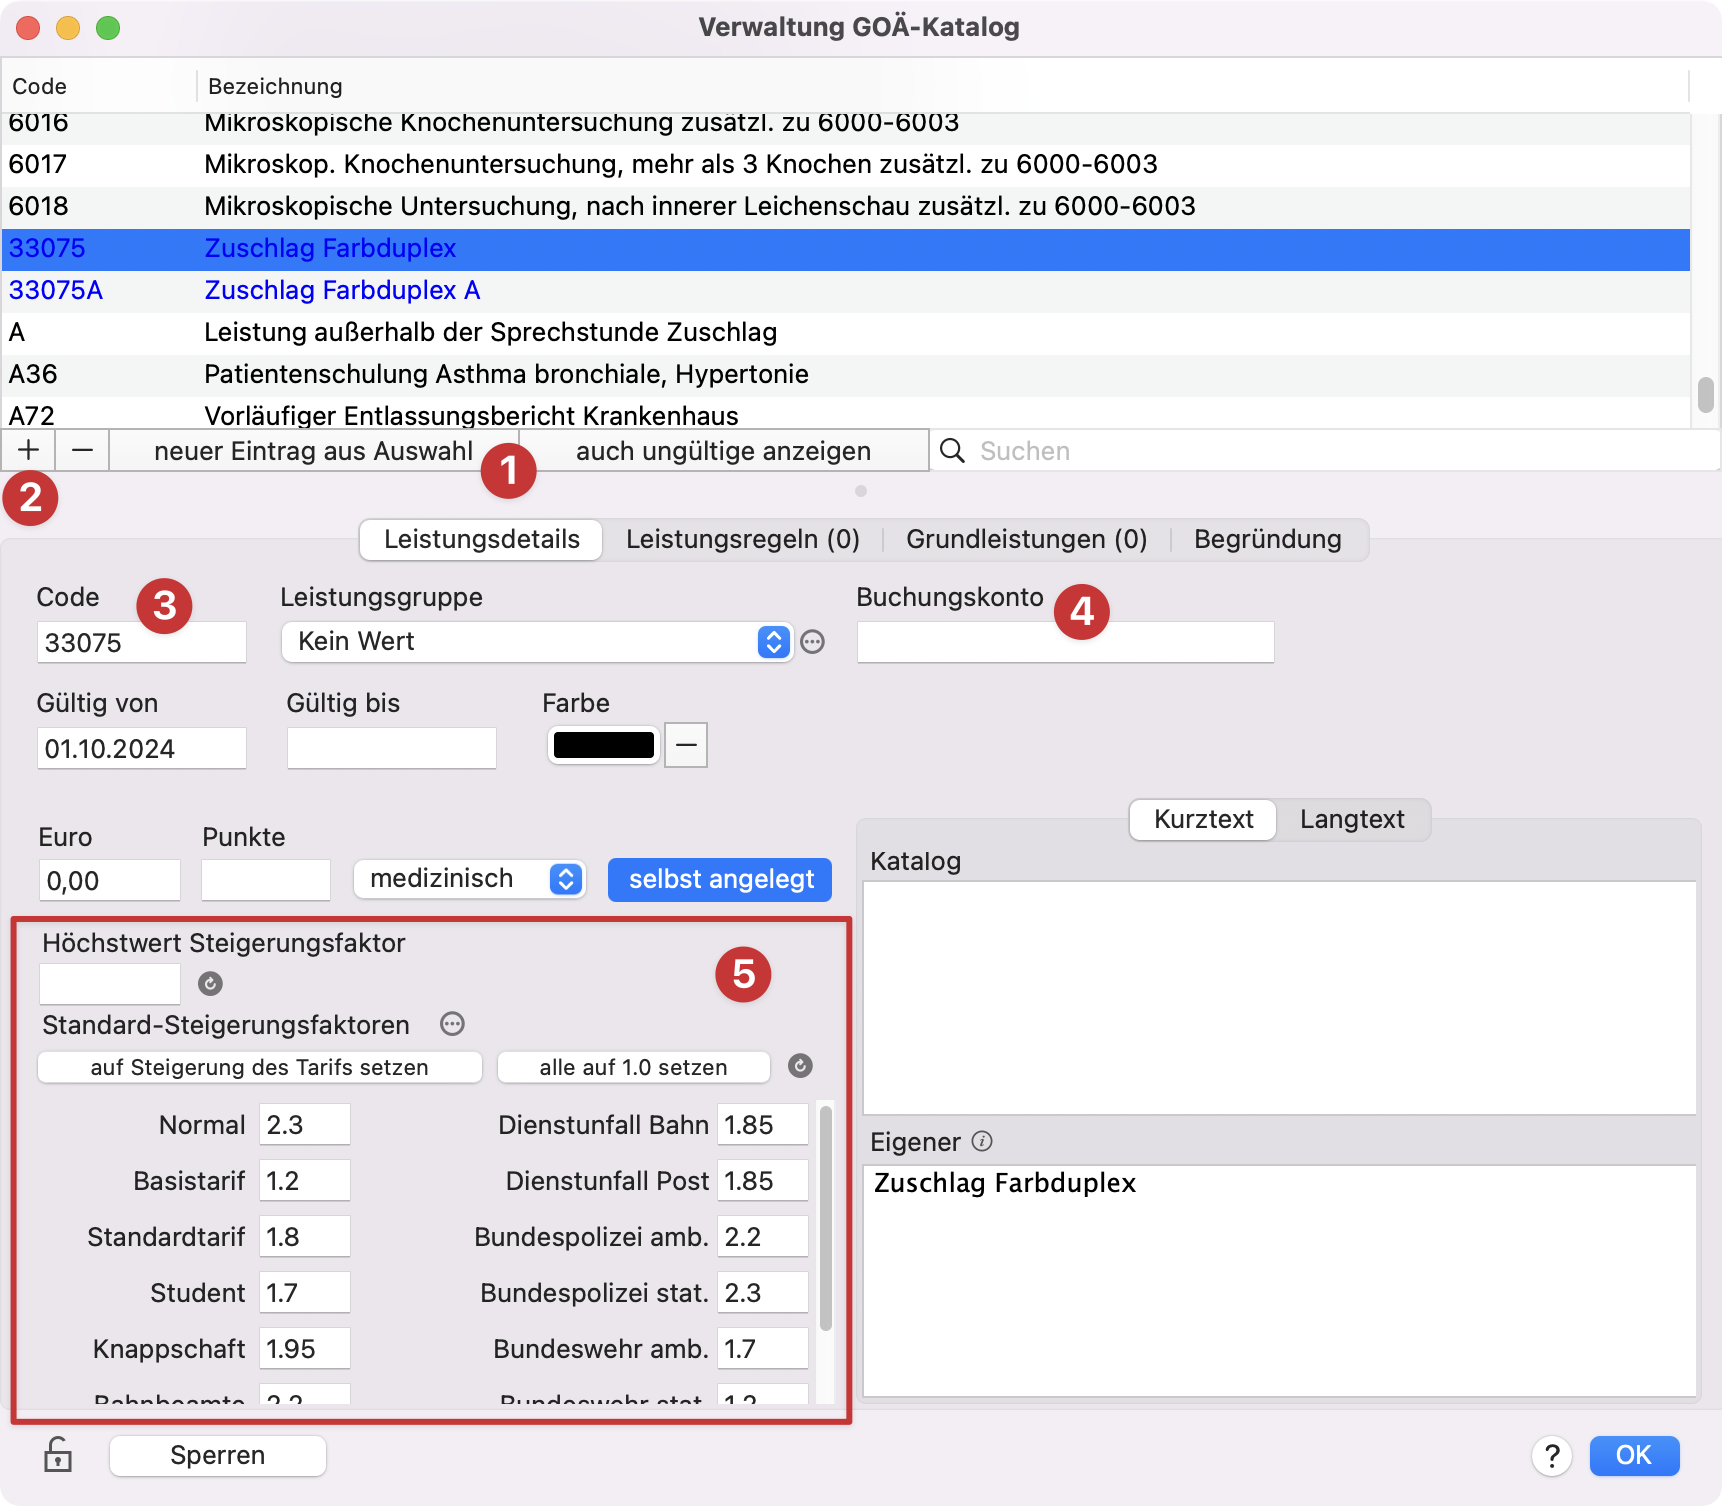Image resolution: width=1722 pixels, height=1506 pixels.
Task: Edit the Student factor field 1.7
Action: 305,1292
